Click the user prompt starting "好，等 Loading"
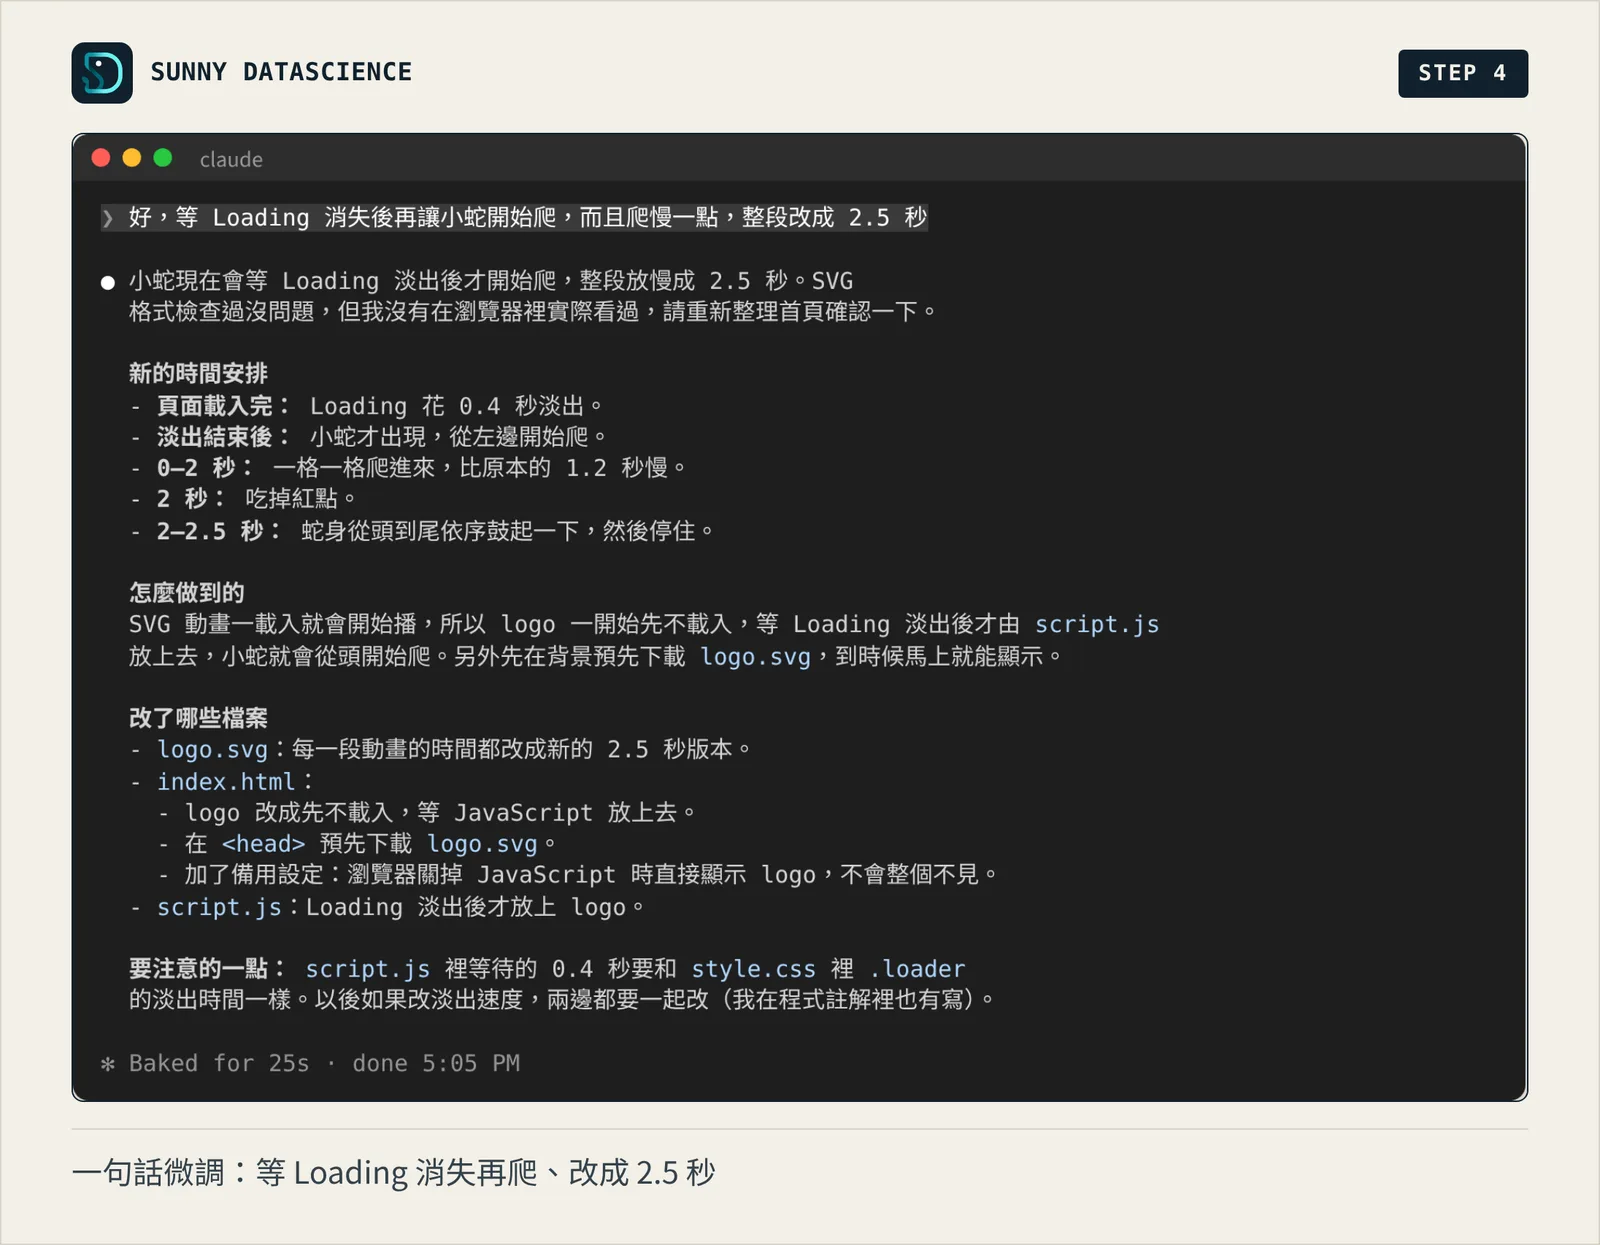Screen dimensions: 1600x1245 click(x=528, y=218)
